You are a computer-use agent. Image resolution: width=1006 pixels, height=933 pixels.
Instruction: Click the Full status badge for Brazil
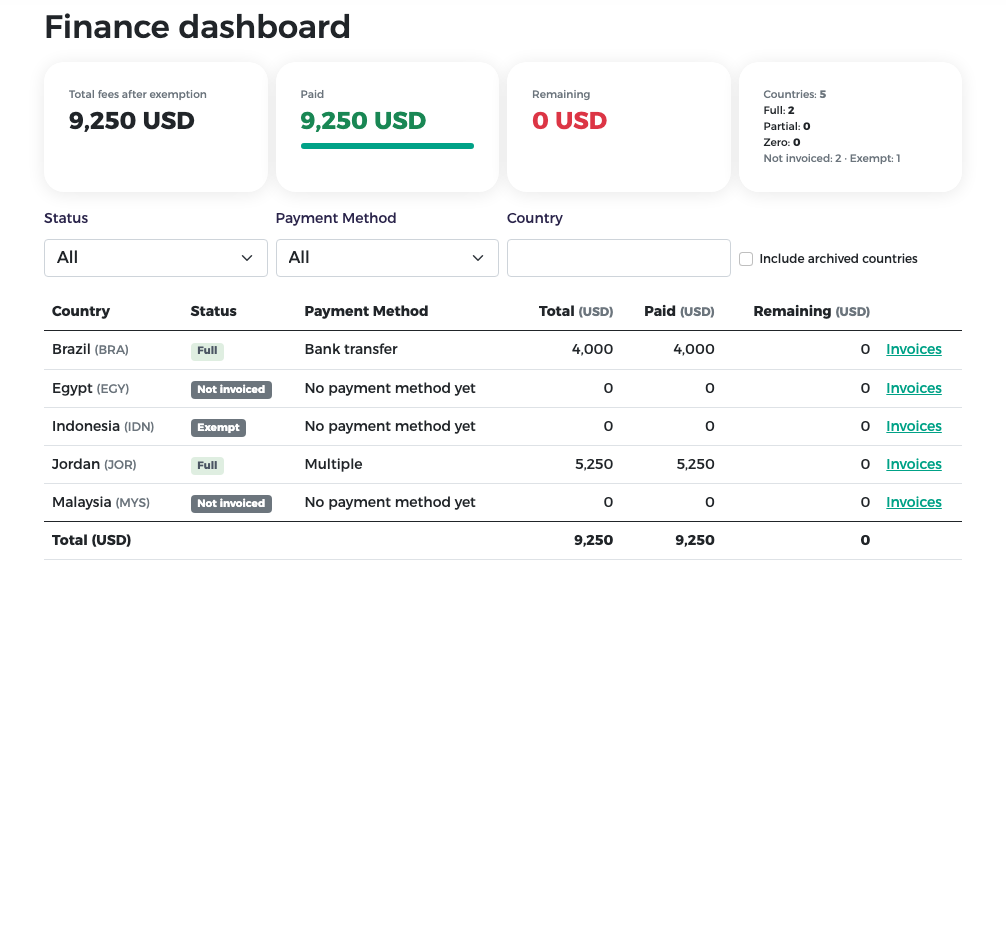(x=207, y=350)
